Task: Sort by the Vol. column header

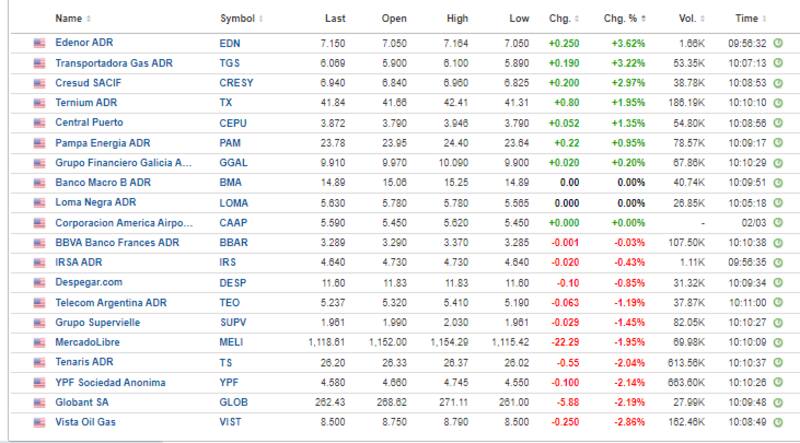Action: pos(684,18)
